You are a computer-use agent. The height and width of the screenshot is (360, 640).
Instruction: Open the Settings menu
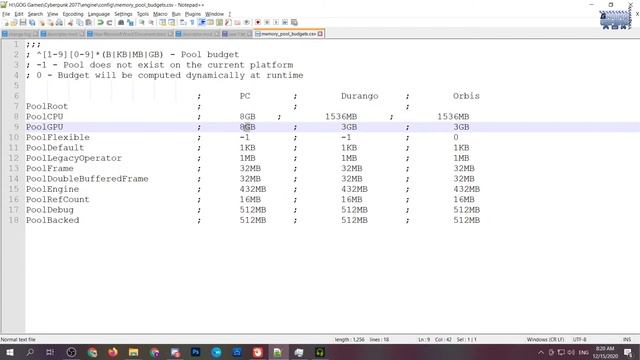coord(123,14)
